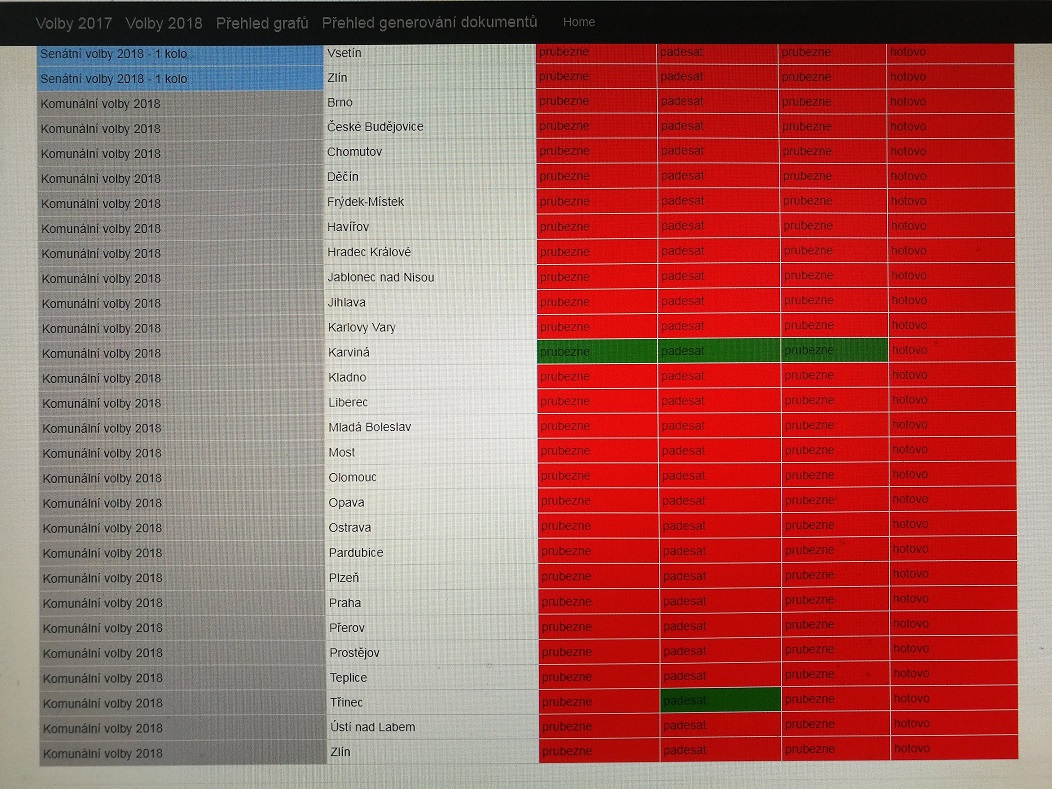The image size is (1052, 789).
Task: Click the Home link in navbar
Action: 579,22
